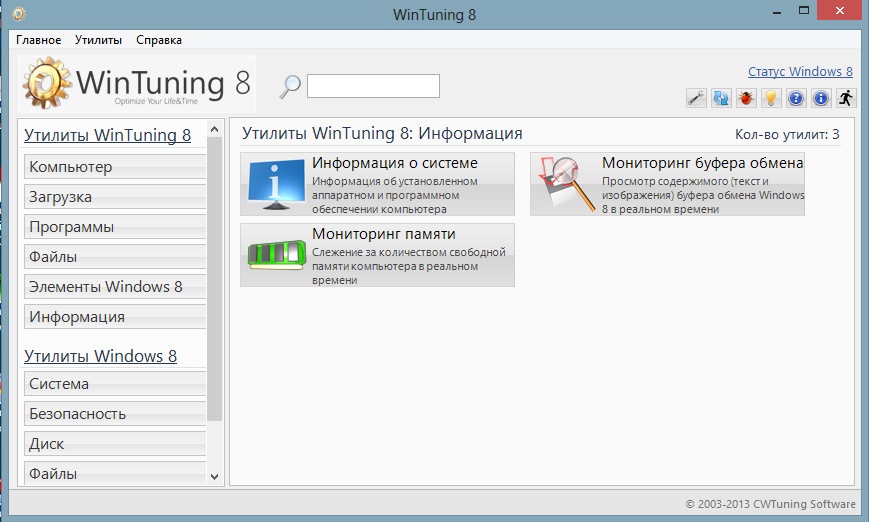Click the search input field

pos(373,86)
